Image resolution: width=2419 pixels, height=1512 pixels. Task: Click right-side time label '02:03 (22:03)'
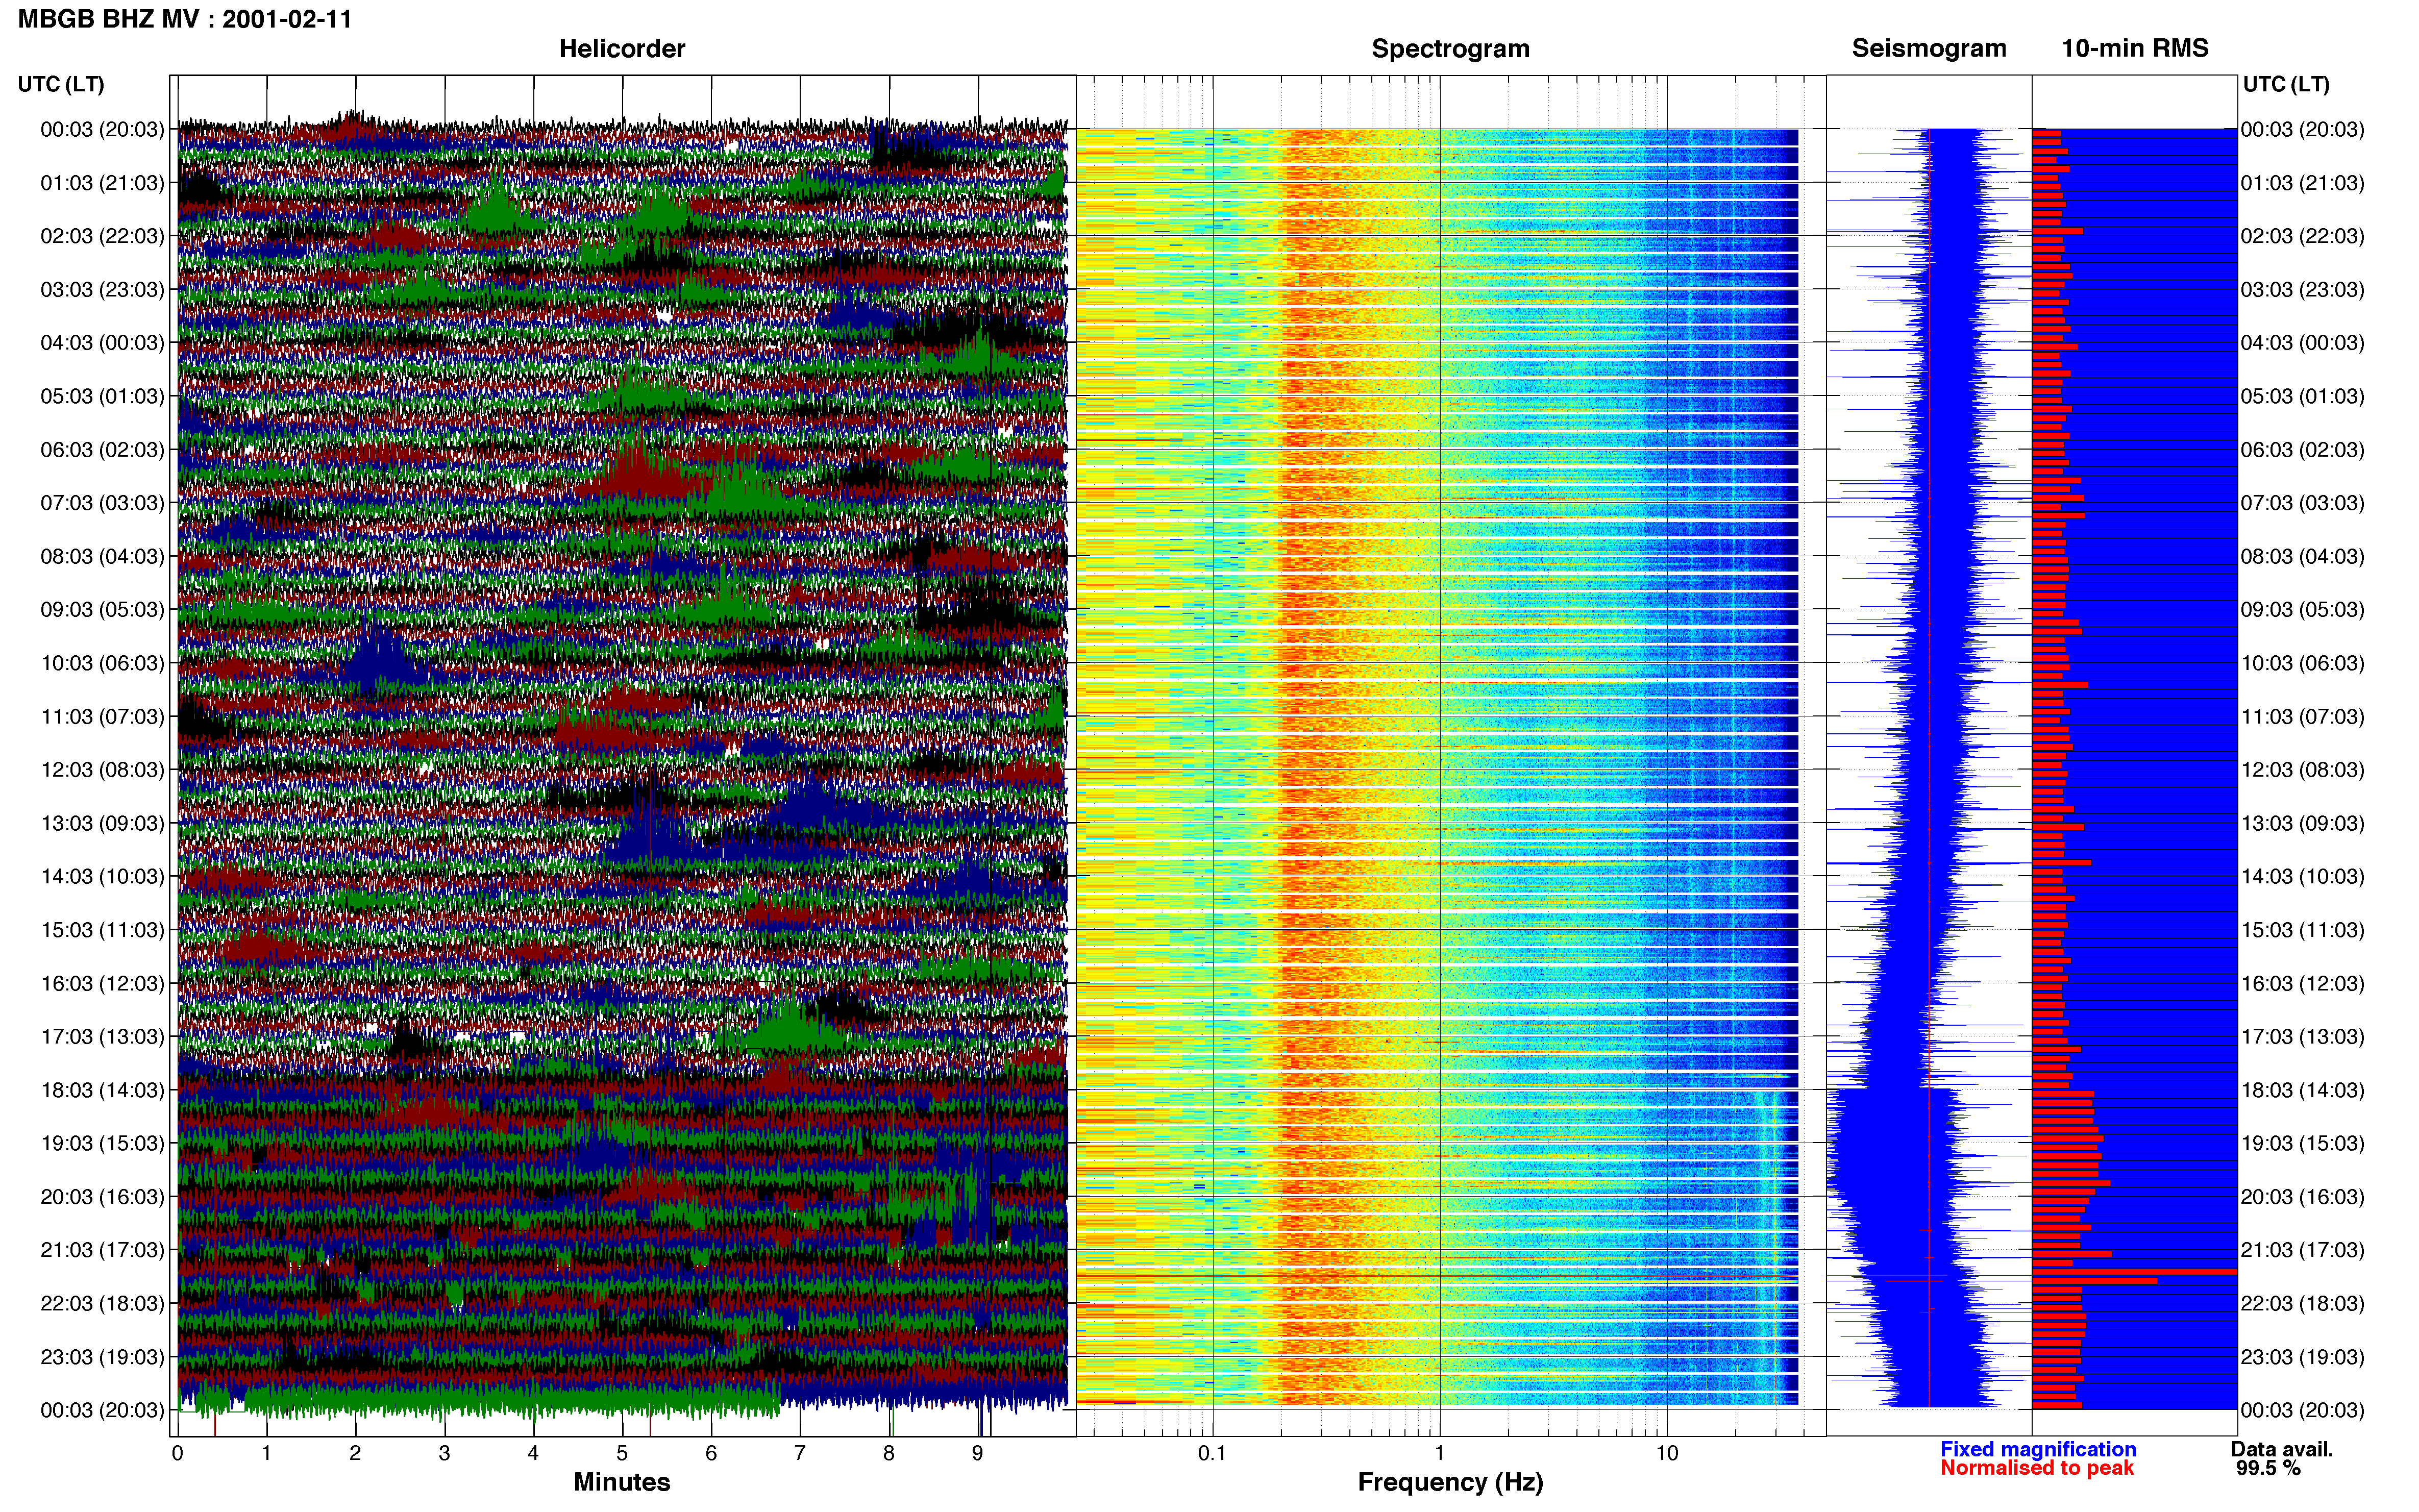(2302, 236)
